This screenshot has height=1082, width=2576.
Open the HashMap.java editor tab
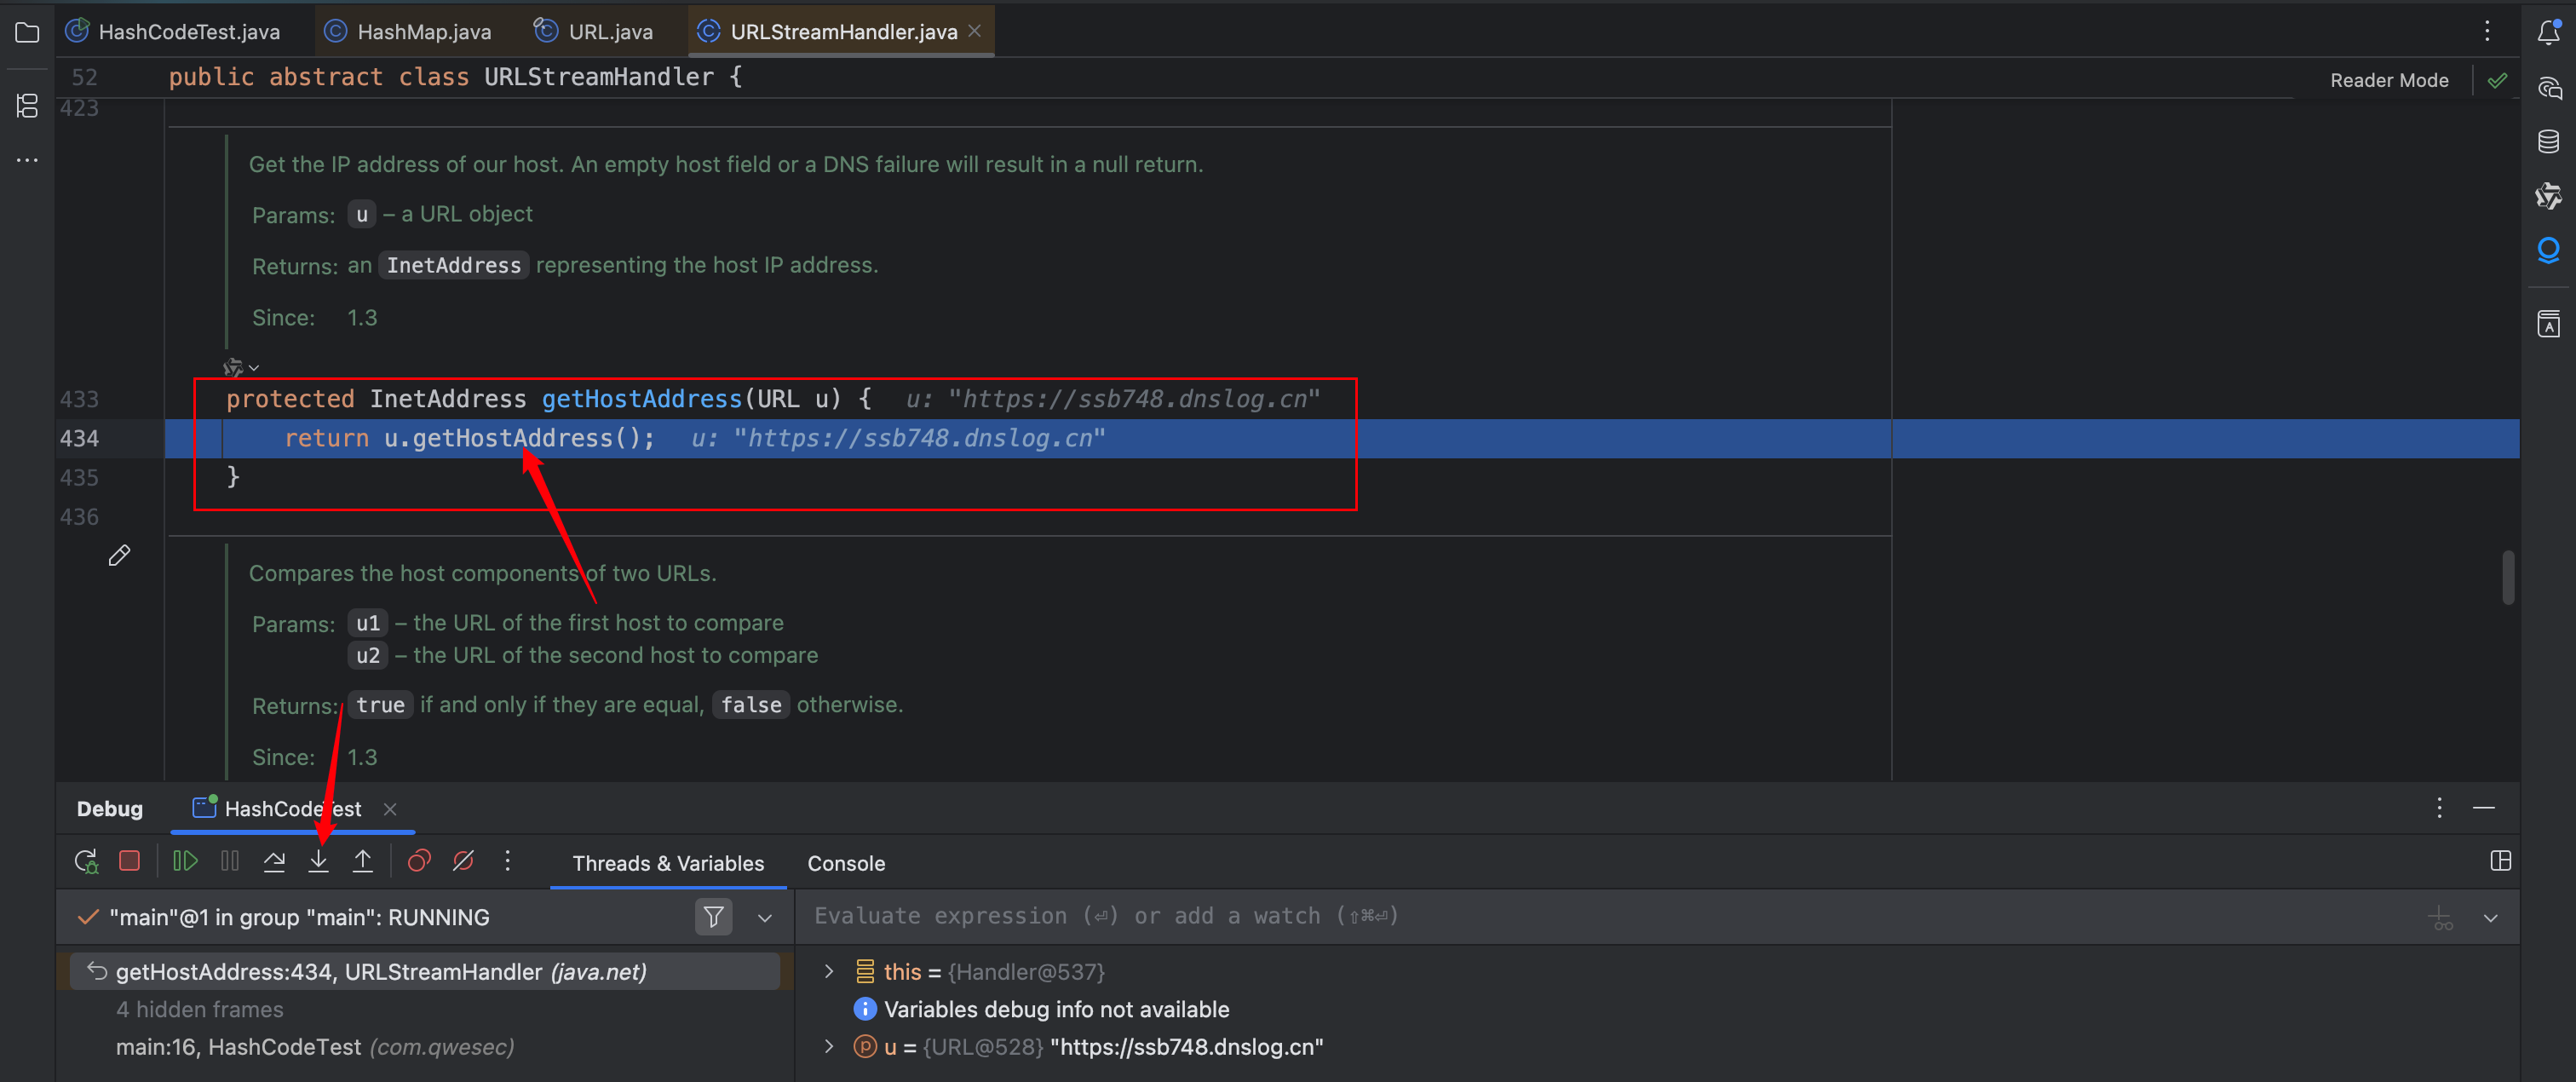423,32
